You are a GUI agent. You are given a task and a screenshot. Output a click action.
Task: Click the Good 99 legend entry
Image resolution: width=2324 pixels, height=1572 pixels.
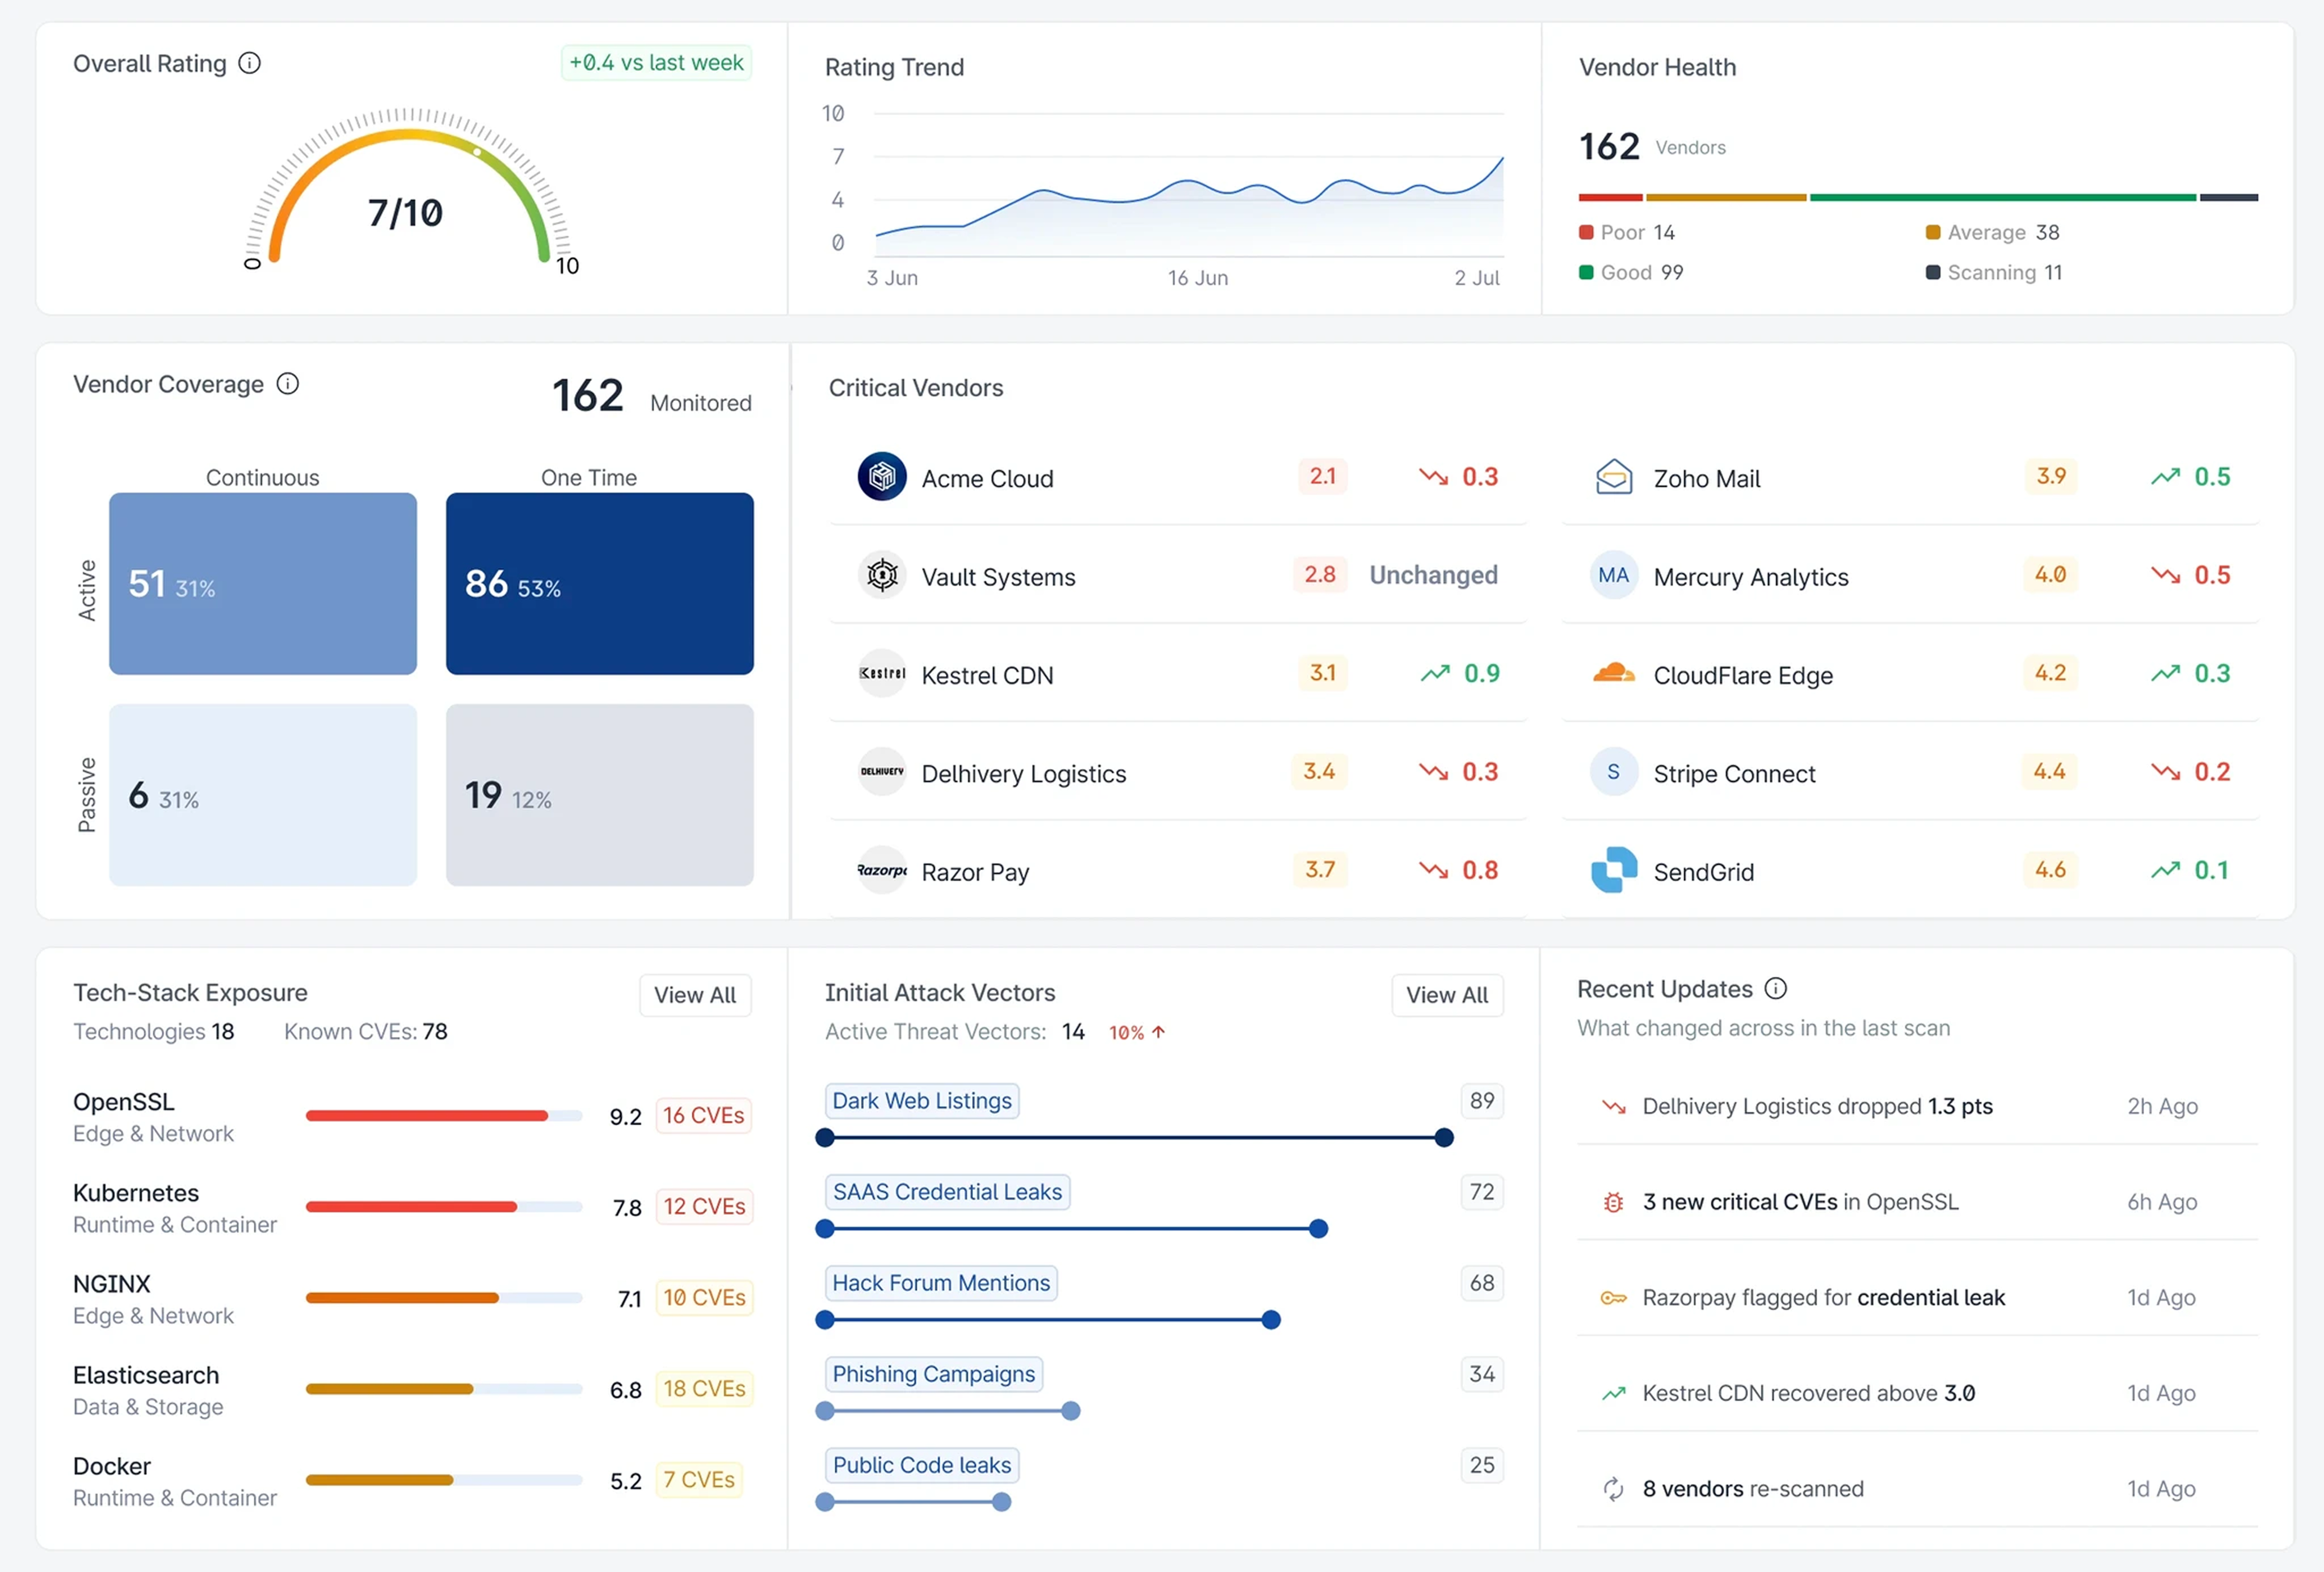click(1631, 272)
